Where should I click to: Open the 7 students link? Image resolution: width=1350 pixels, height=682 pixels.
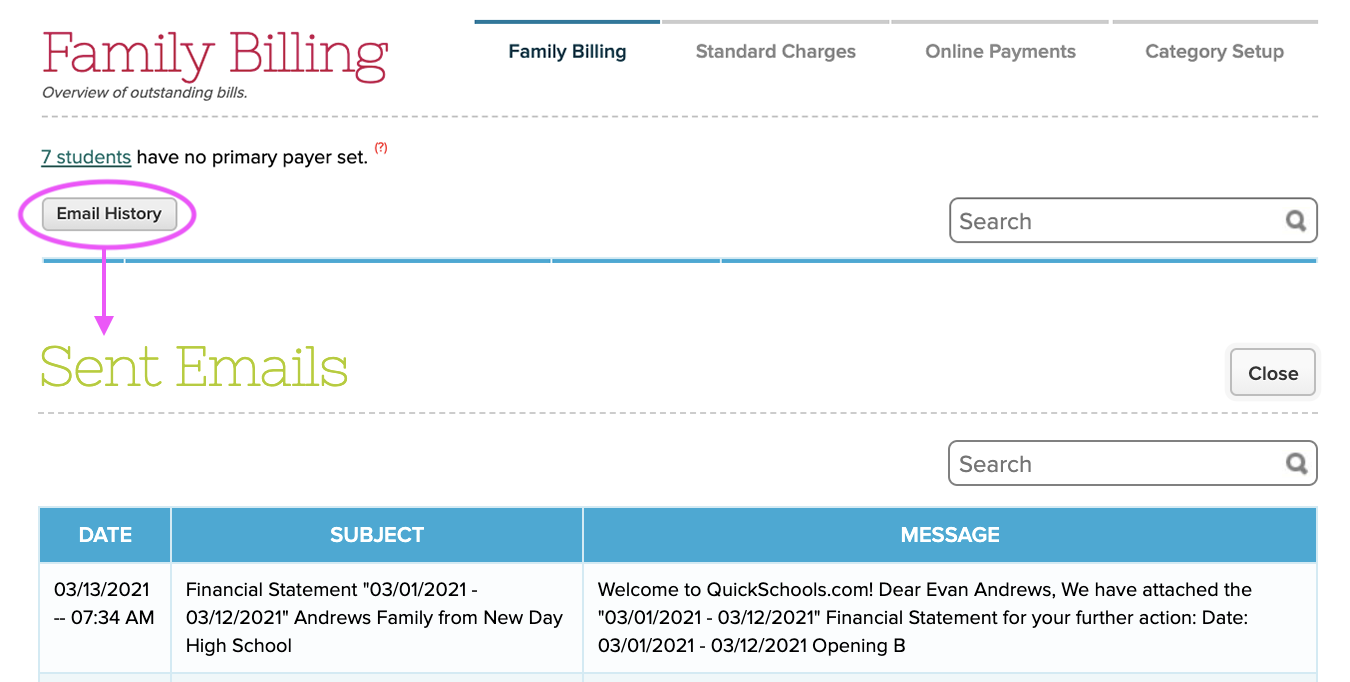(x=86, y=157)
